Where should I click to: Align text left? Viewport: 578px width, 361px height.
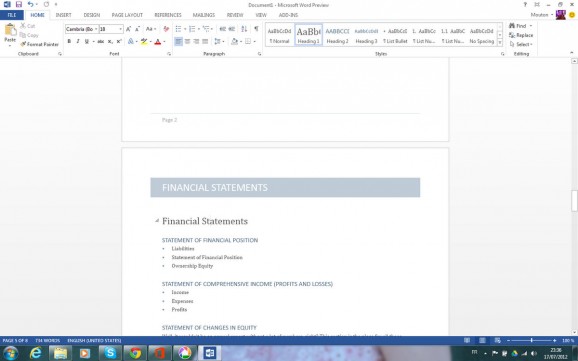tap(178, 41)
